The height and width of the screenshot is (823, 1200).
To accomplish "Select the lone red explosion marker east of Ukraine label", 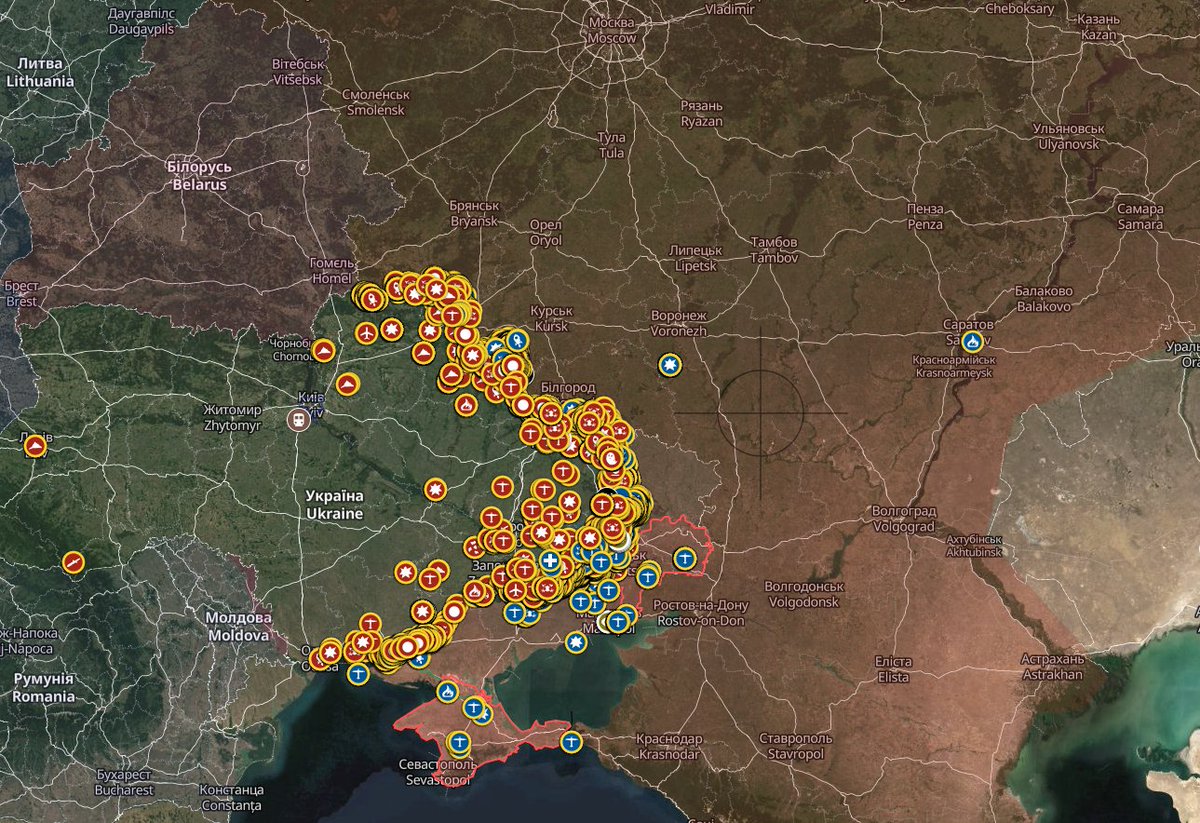I will (434, 490).
